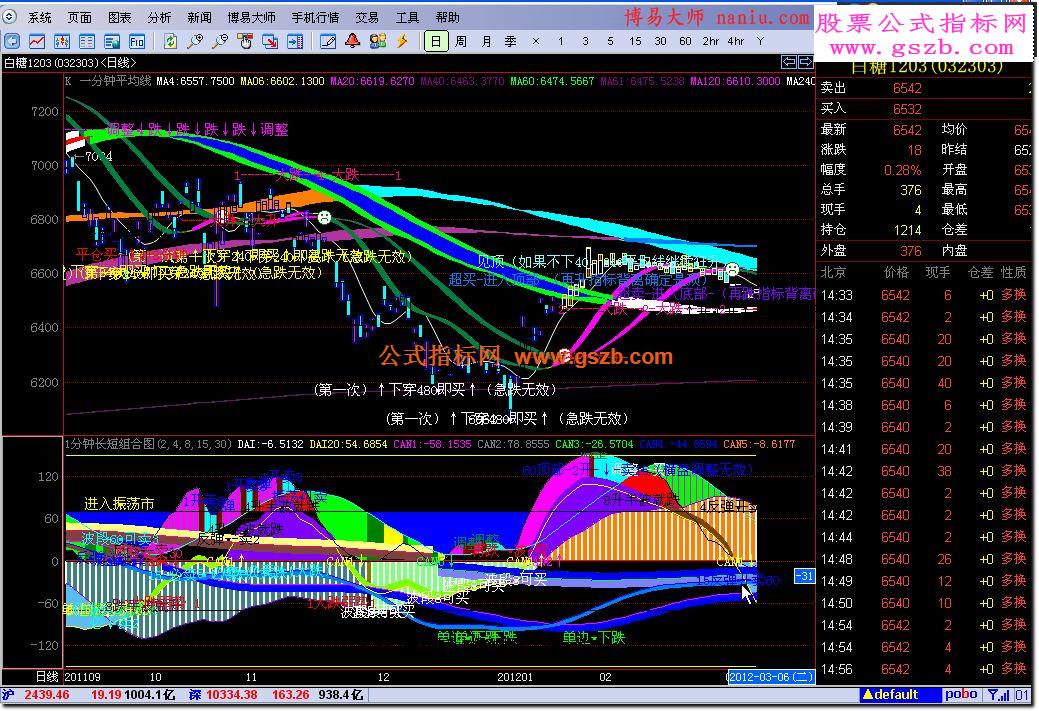
Task: Switch to 周 weekly period
Action: pyautogui.click(x=461, y=42)
